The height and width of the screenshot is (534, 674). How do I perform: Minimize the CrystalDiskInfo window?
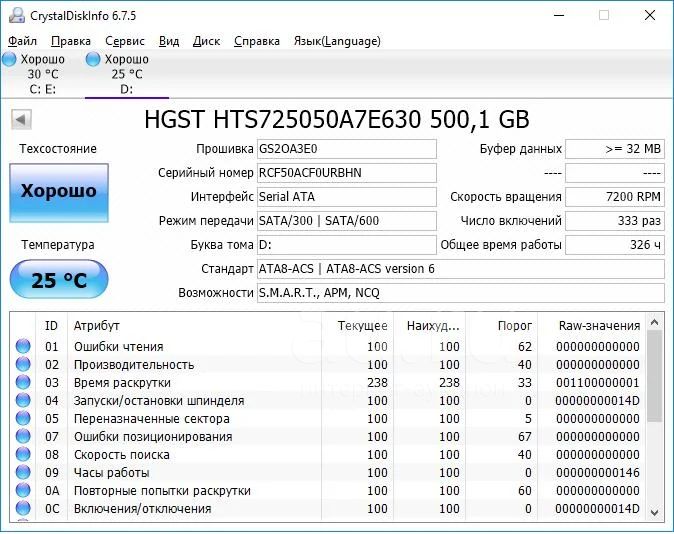coord(559,15)
